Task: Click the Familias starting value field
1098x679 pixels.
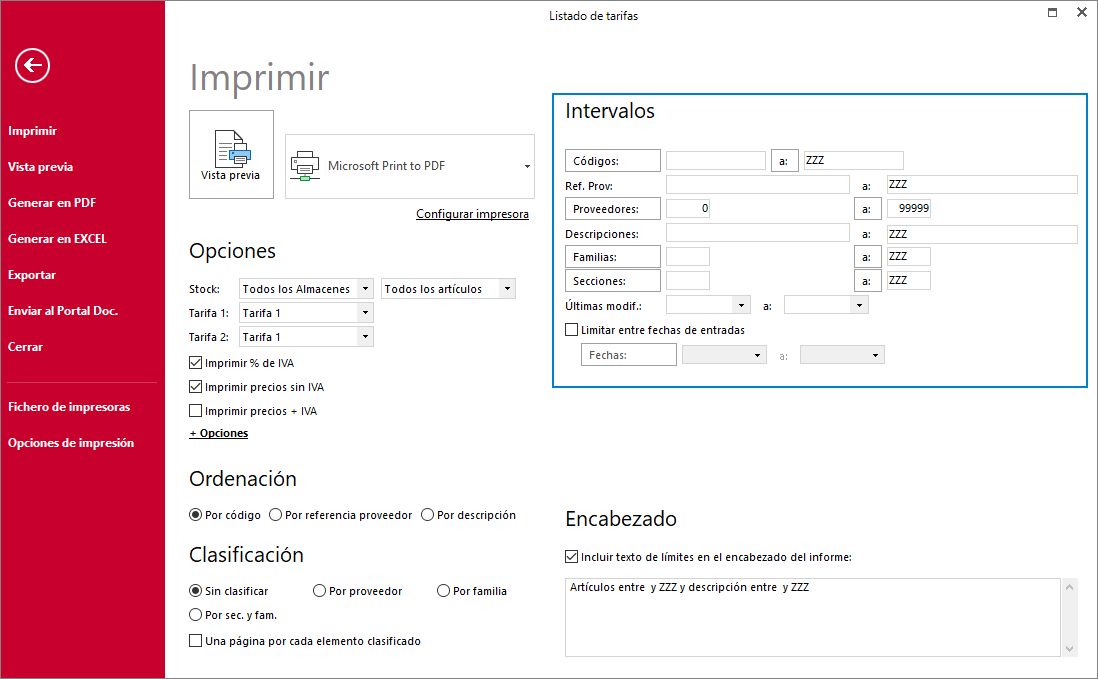Action: coord(688,256)
